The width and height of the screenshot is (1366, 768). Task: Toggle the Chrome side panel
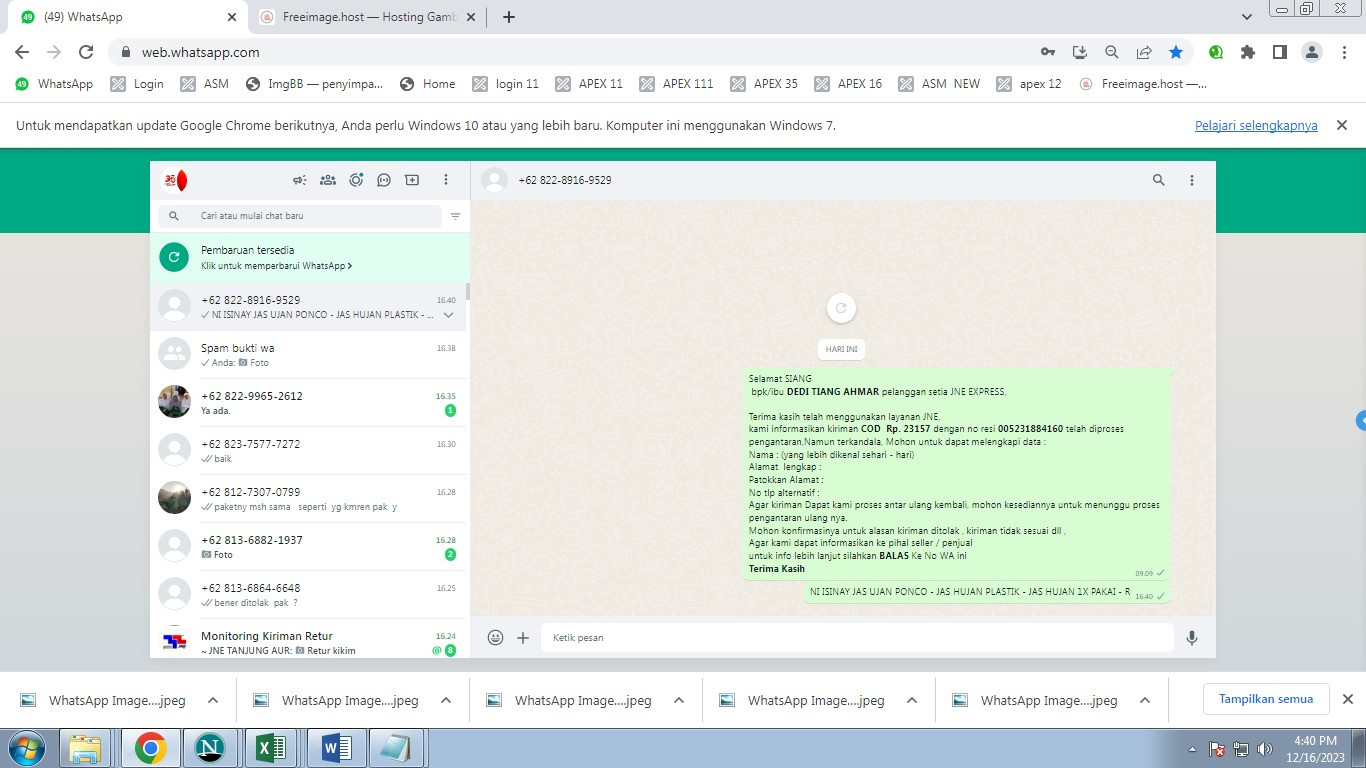point(1280,52)
